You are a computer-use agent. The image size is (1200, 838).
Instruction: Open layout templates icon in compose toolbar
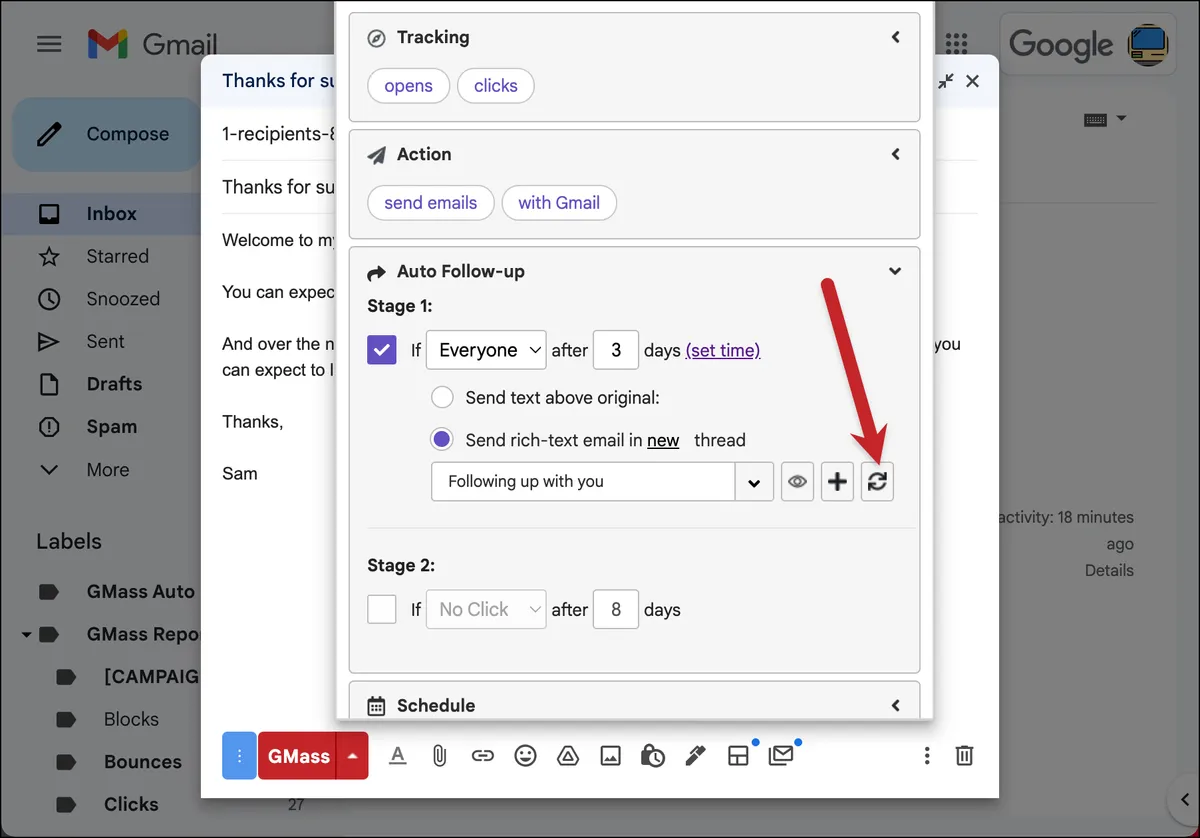pos(738,756)
